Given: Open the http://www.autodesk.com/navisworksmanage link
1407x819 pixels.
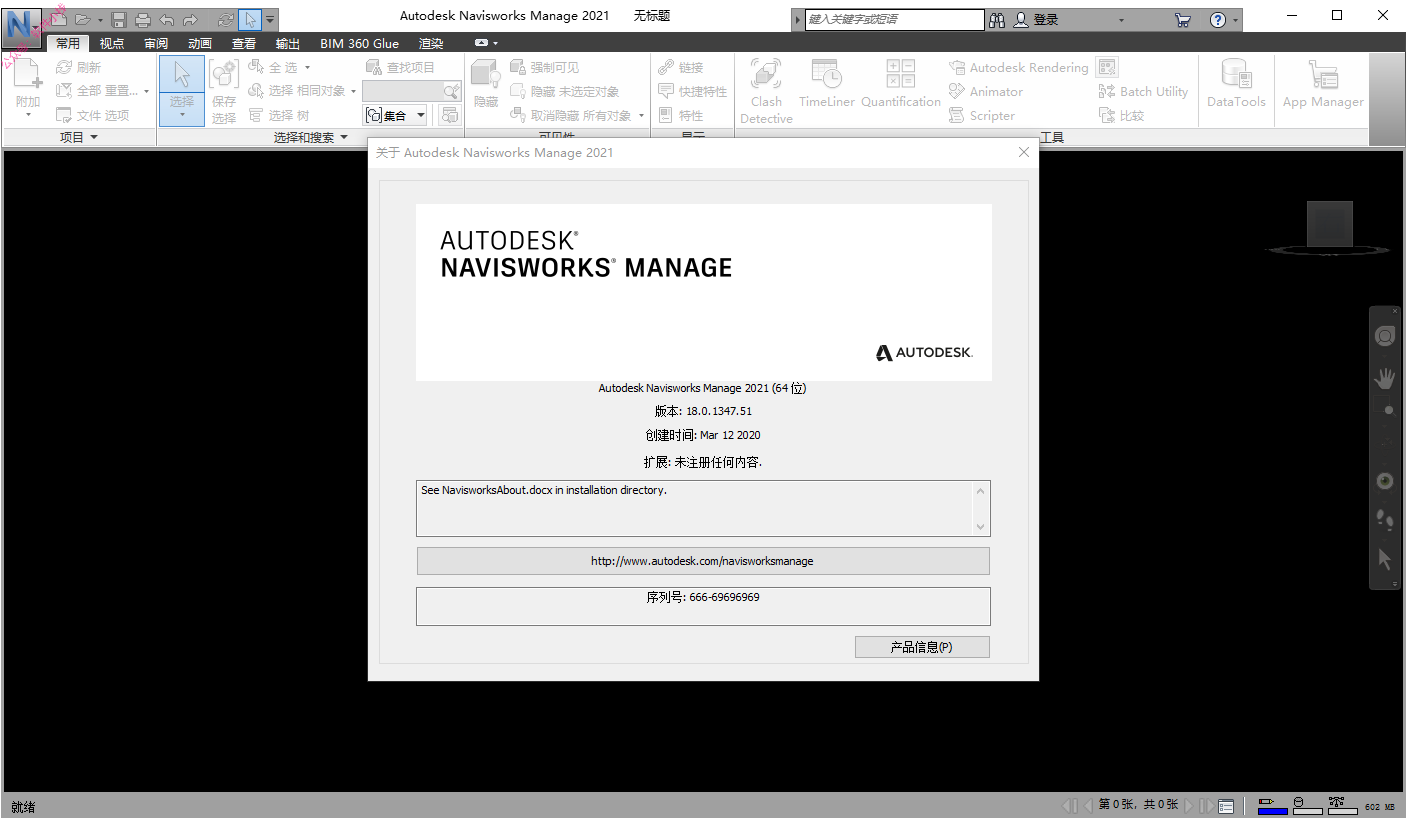Looking at the screenshot, I should [703, 561].
